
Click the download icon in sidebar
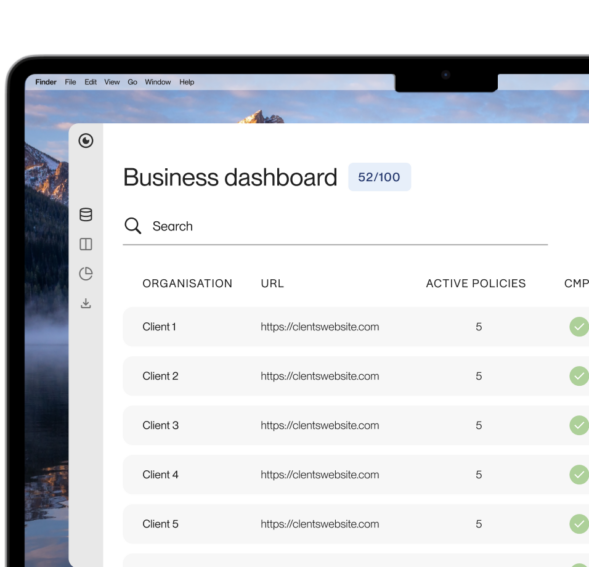tap(86, 303)
